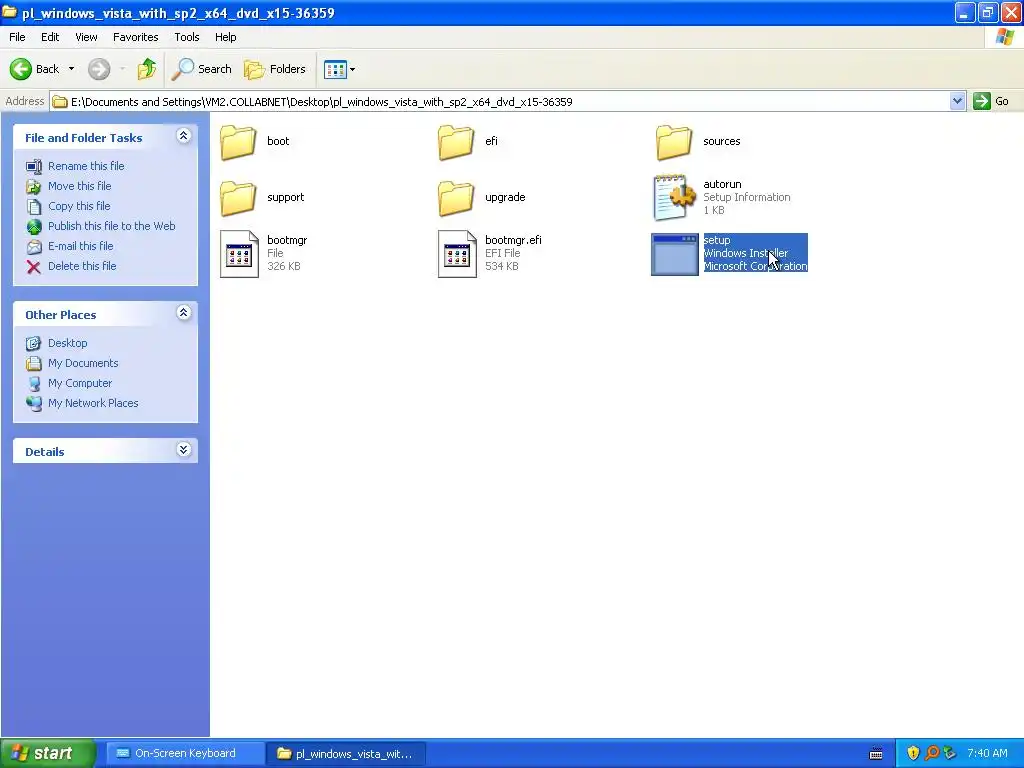Select the setup application icon

[675, 254]
